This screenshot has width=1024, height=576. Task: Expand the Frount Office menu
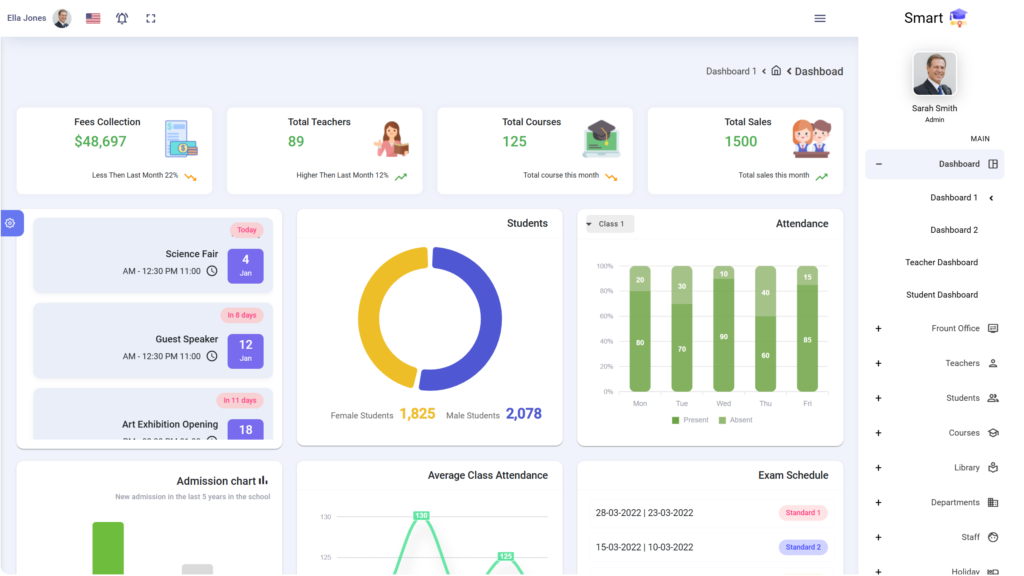tap(878, 328)
